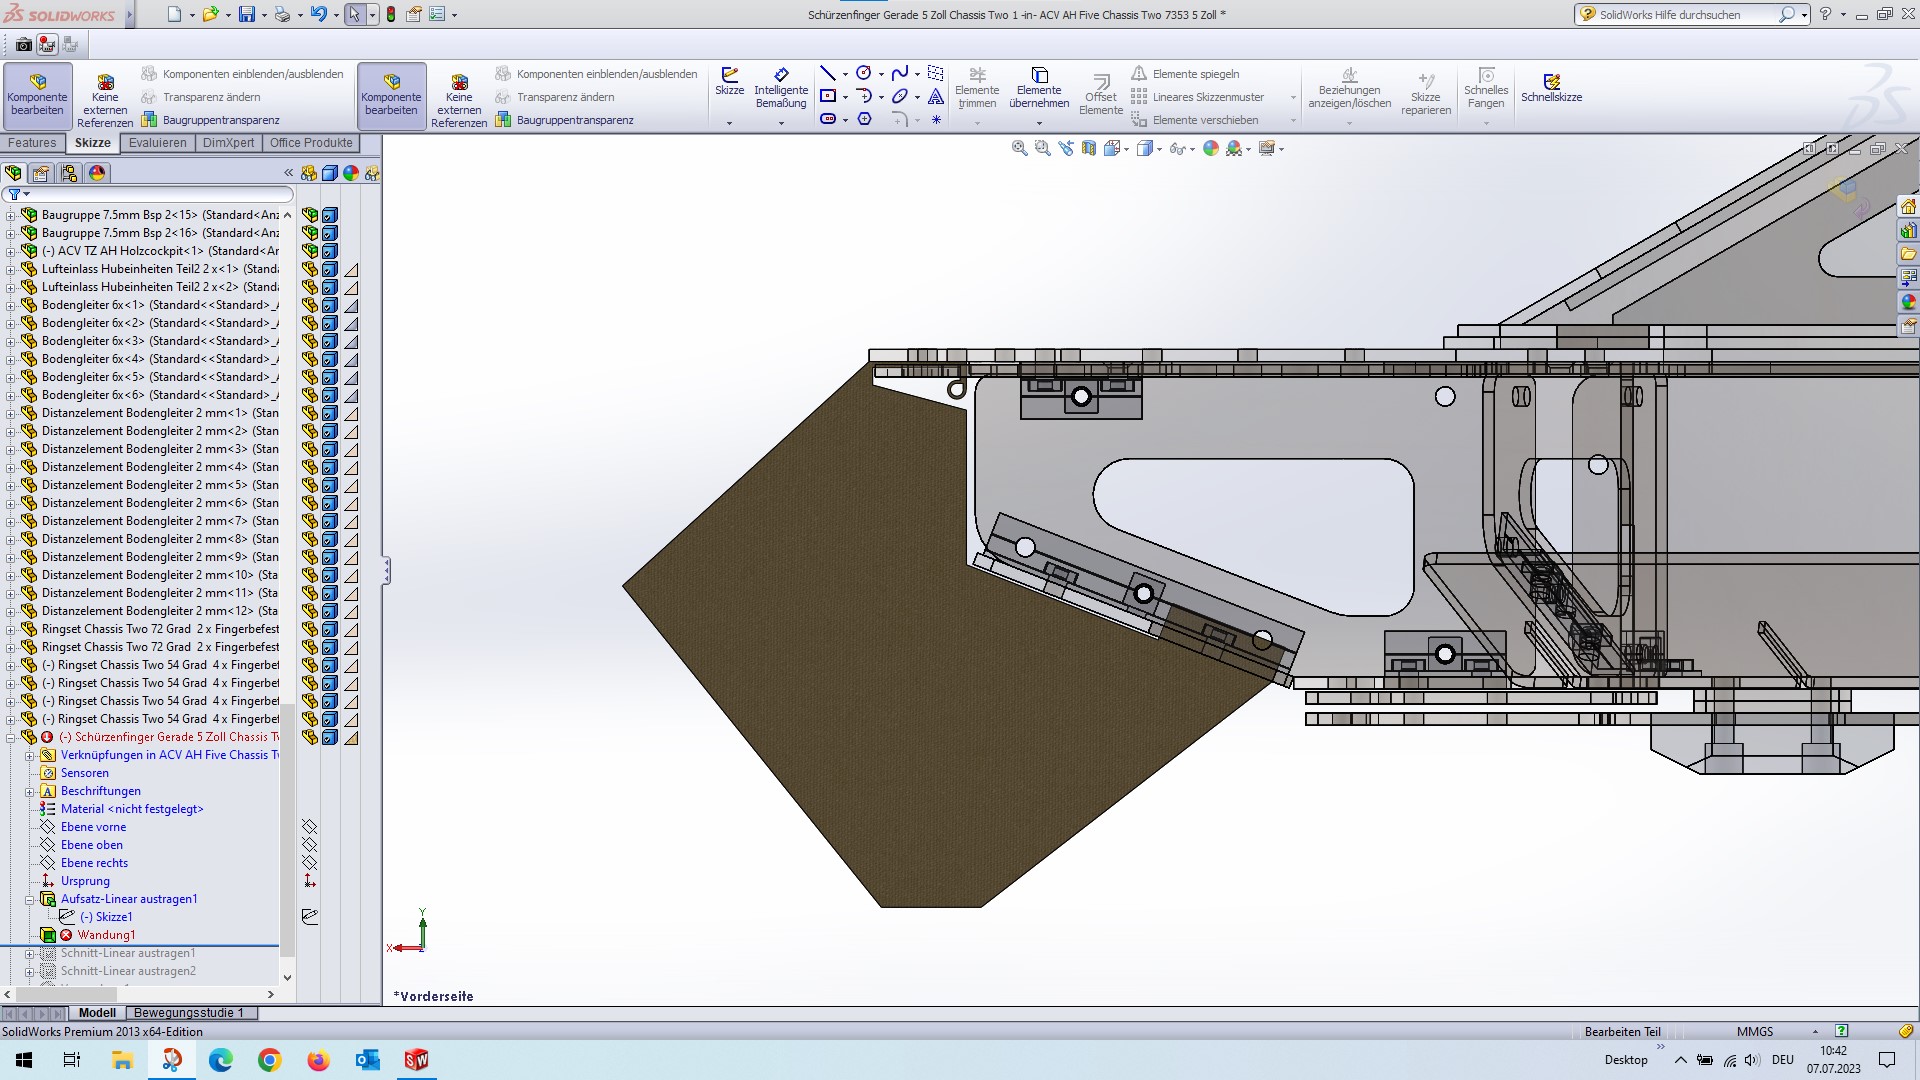The height and width of the screenshot is (1080, 1920).
Task: Open the Bewegungsstudie 1 tab
Action: pos(188,1012)
